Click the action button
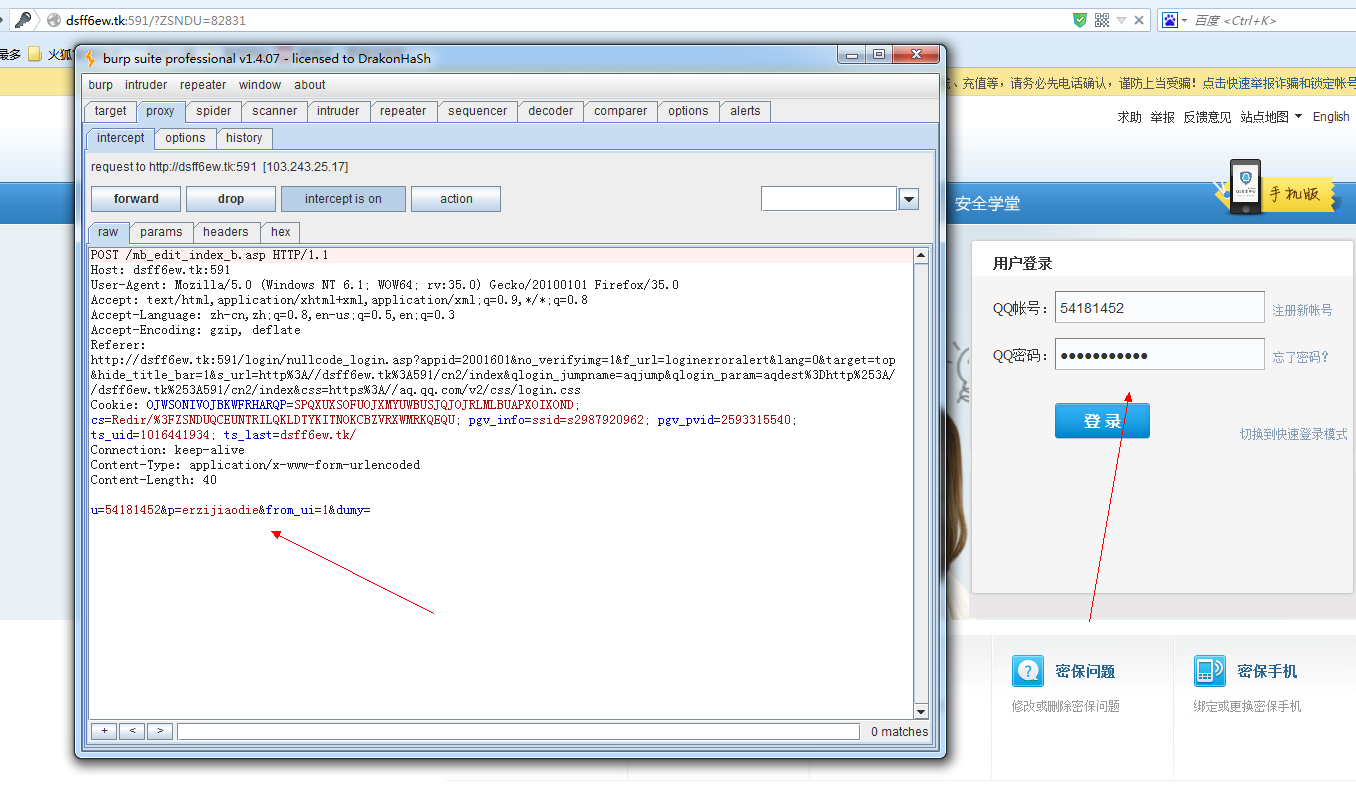The height and width of the screenshot is (807, 1356). tap(456, 199)
